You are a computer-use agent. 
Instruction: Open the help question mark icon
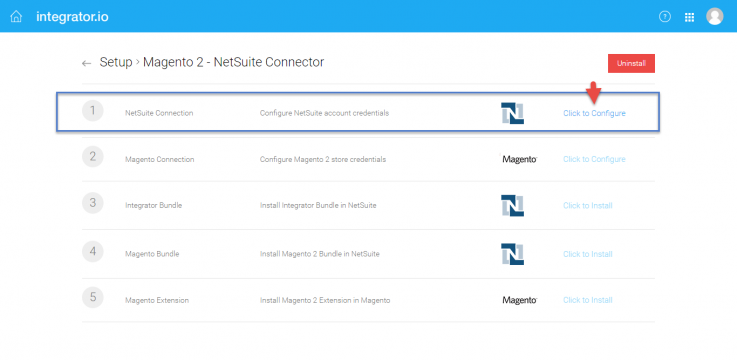(x=665, y=17)
